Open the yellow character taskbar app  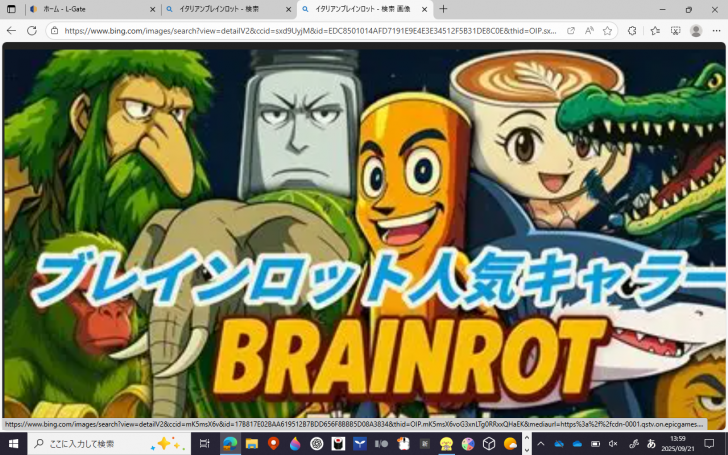446,443
